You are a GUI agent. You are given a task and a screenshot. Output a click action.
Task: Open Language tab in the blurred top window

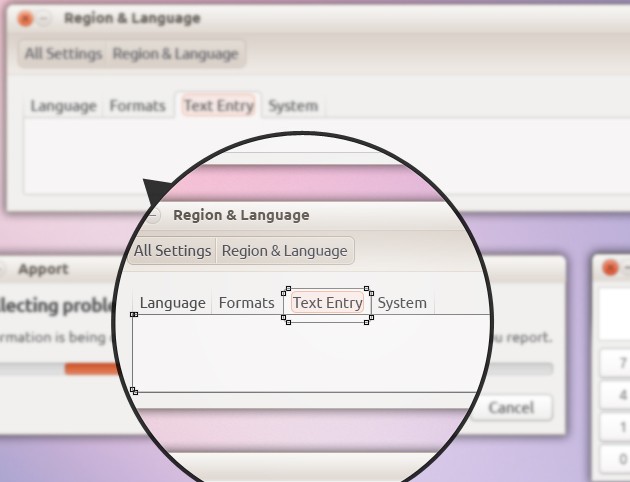coord(63,106)
